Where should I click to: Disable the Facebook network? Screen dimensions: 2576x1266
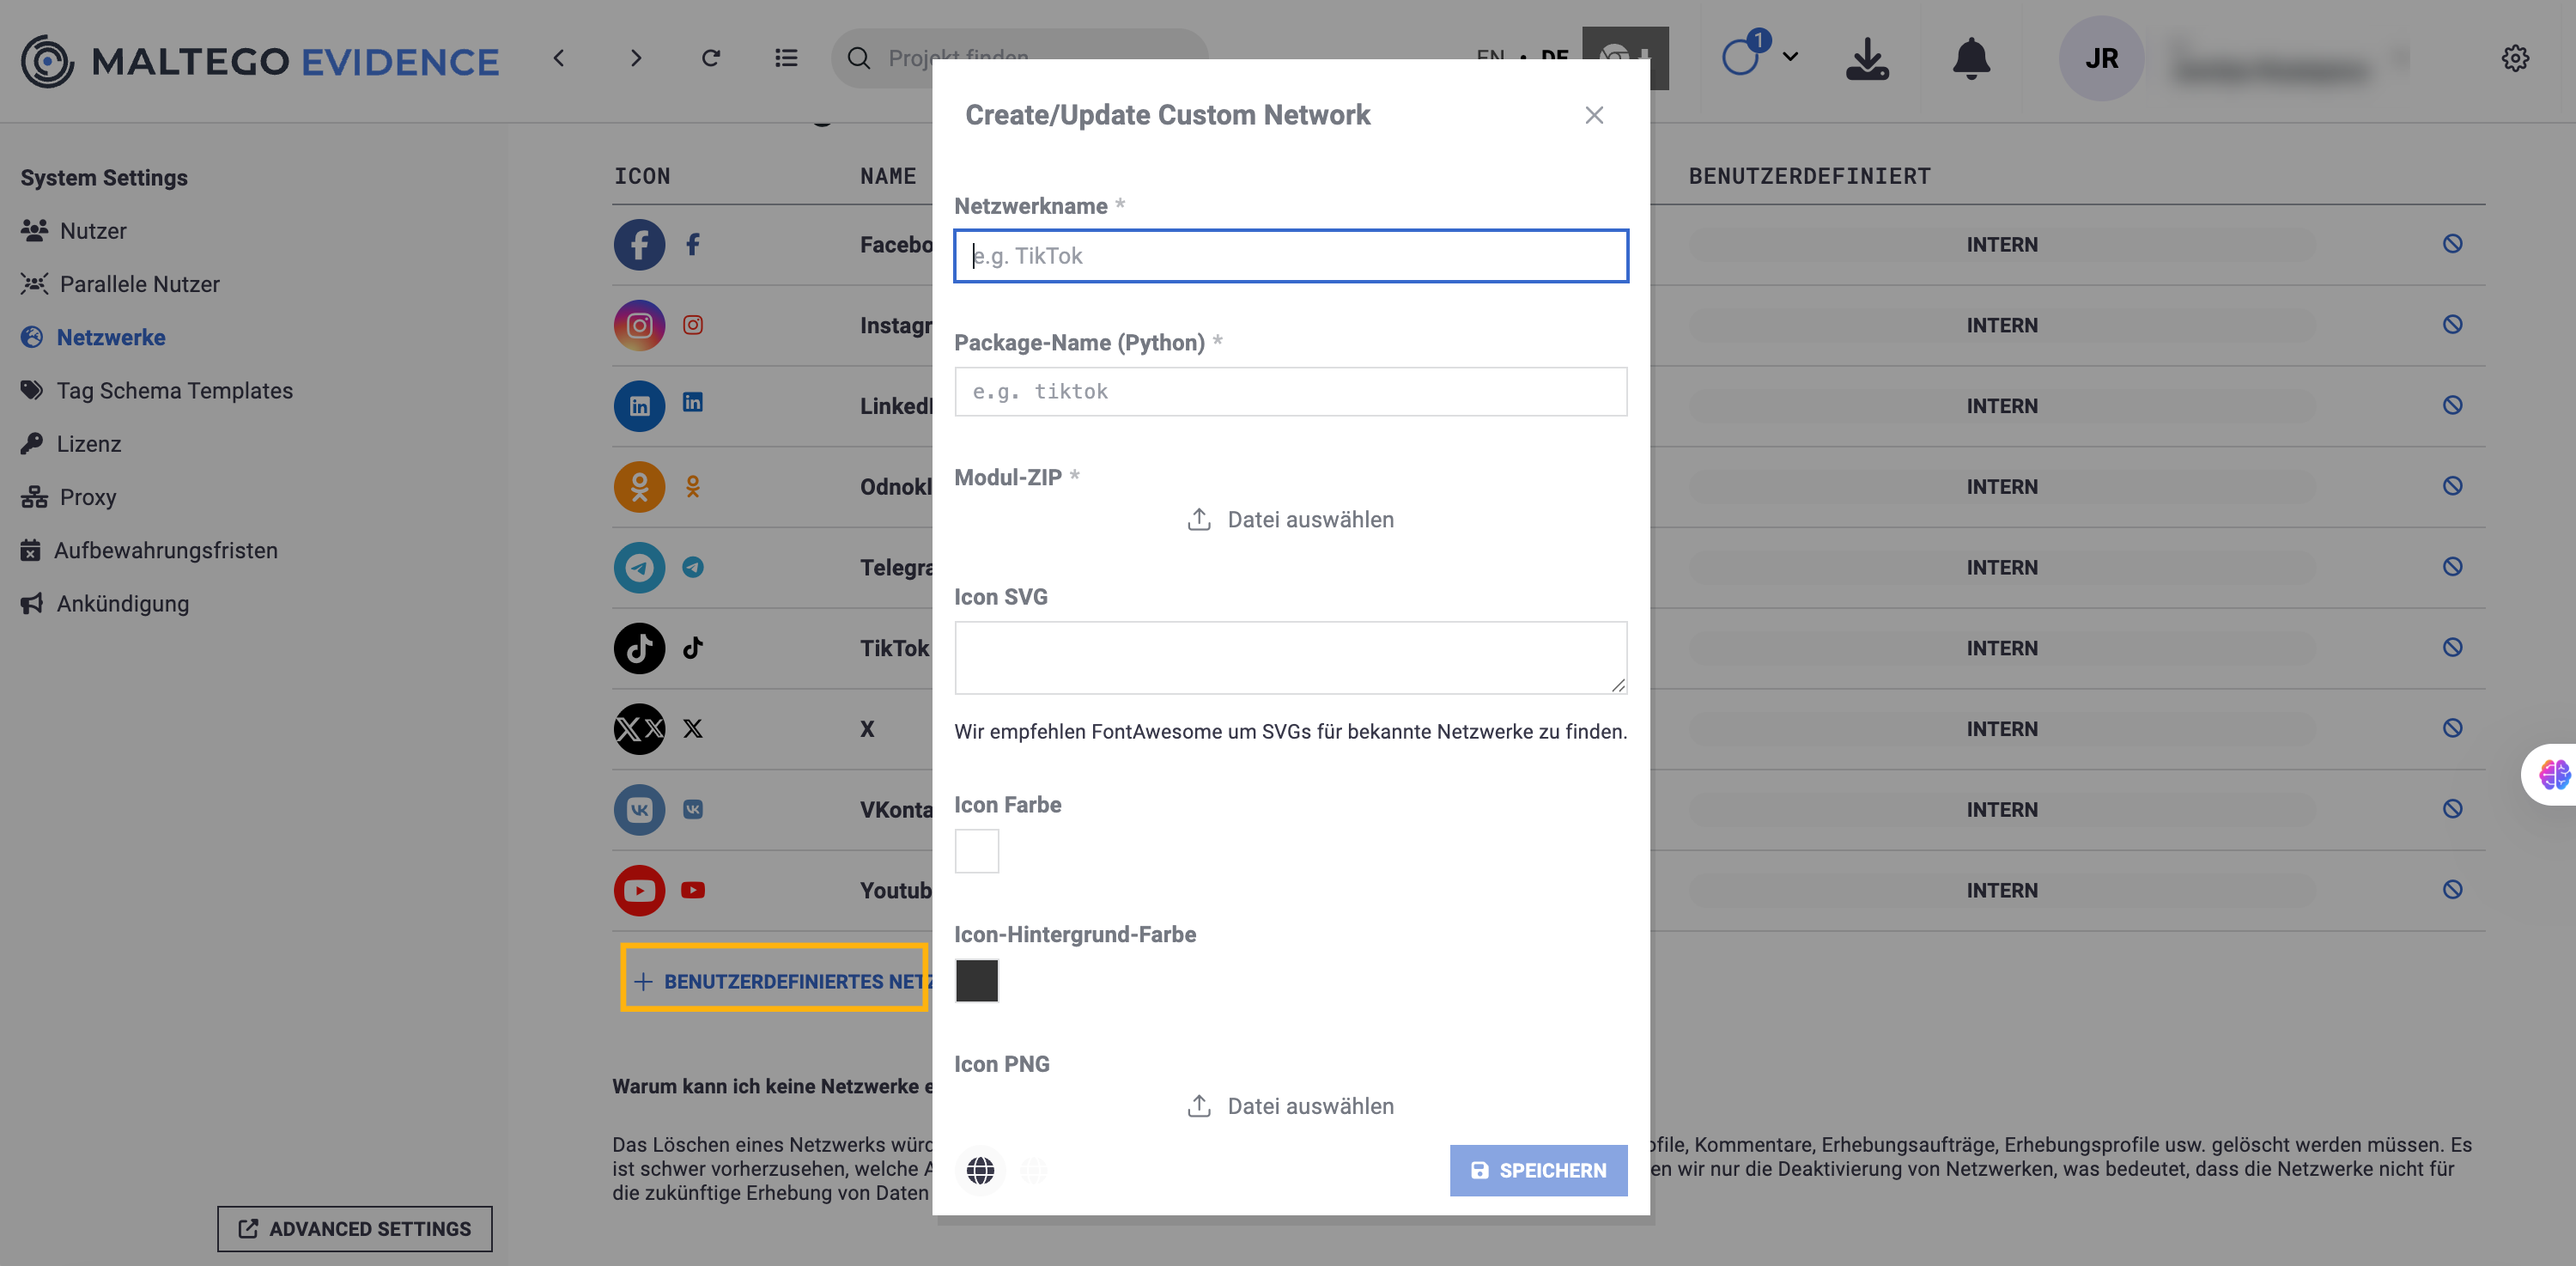coord(2452,244)
